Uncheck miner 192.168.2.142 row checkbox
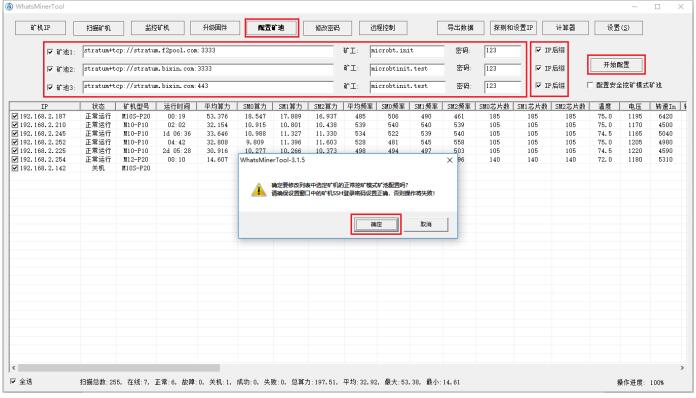 [15, 168]
